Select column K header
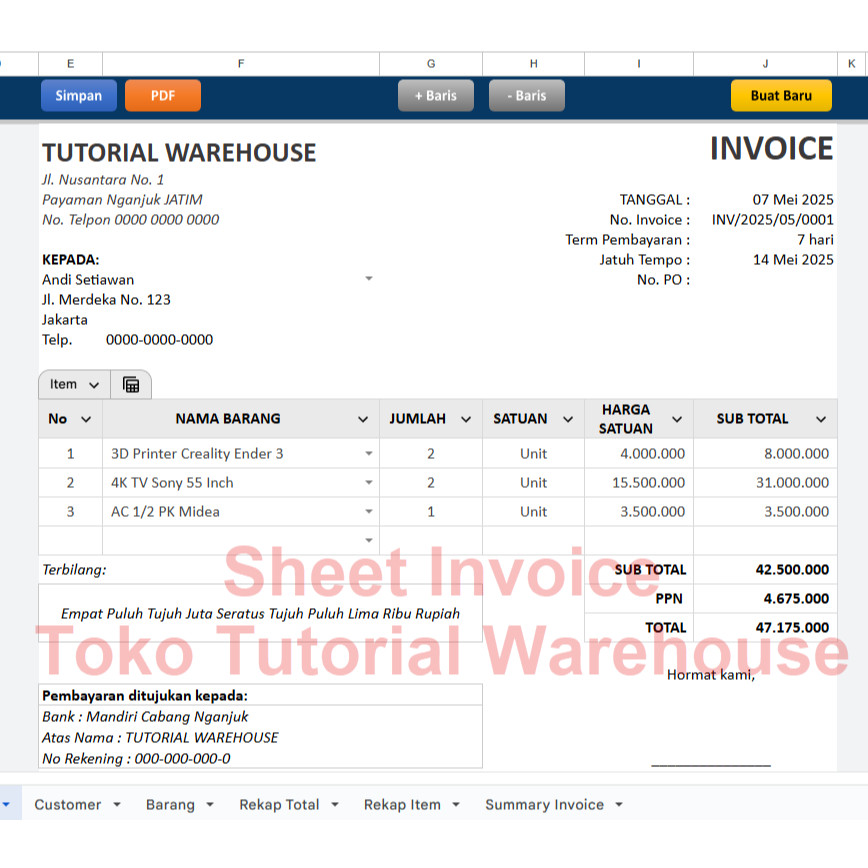The height and width of the screenshot is (868, 868). click(852, 64)
